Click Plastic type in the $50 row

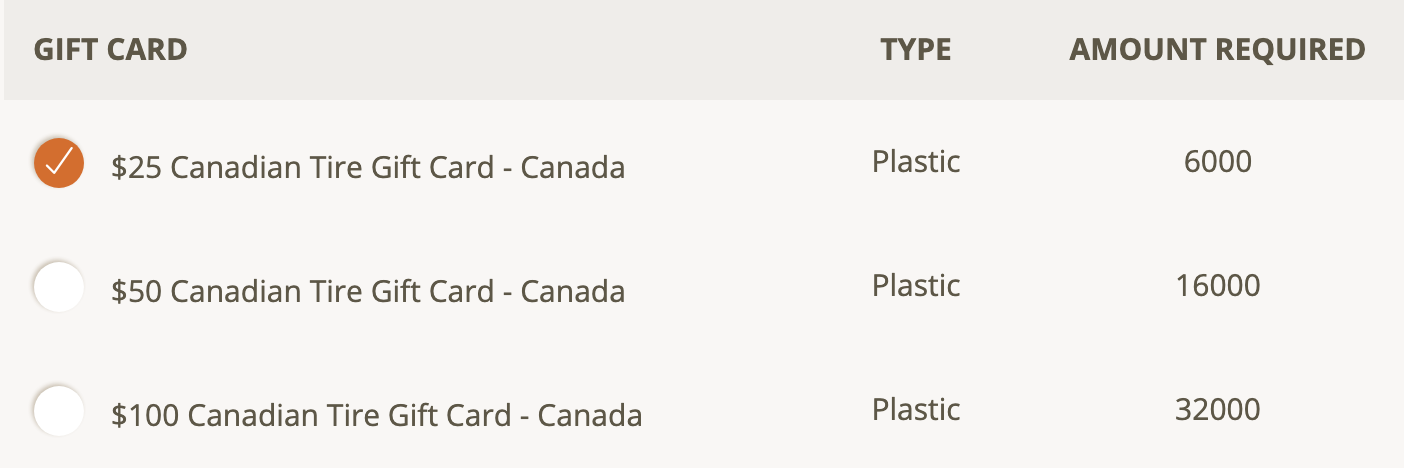[x=916, y=285]
